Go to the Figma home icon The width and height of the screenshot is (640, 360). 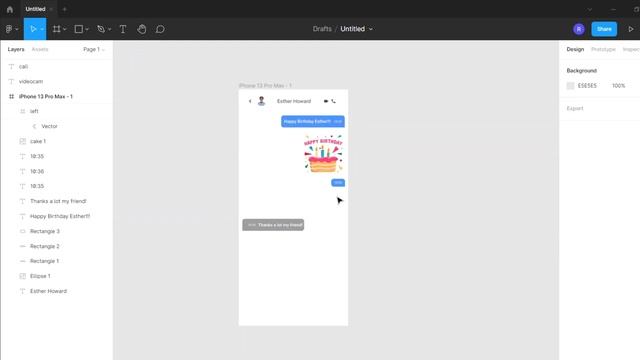click(x=10, y=9)
